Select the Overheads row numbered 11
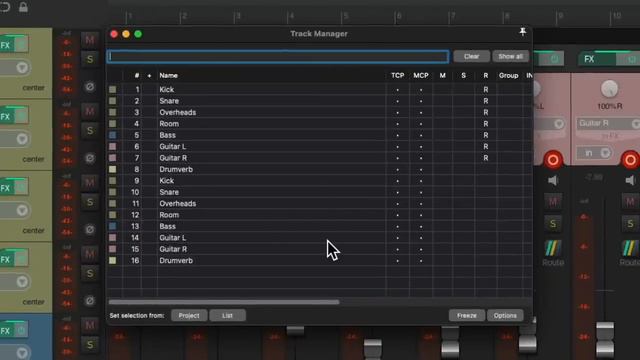The width and height of the screenshot is (640, 360). (x=319, y=204)
